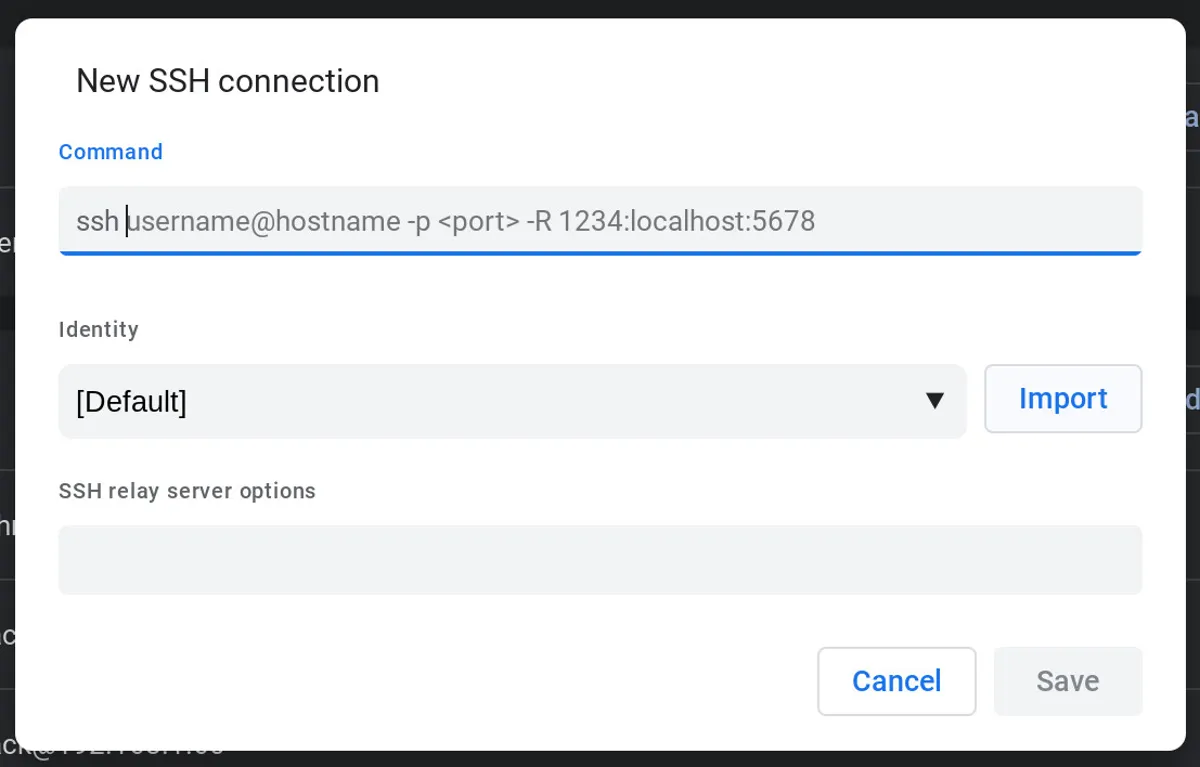Image resolution: width=1200 pixels, height=767 pixels.
Task: Open the Identity dropdown arrow
Action: pos(936,400)
